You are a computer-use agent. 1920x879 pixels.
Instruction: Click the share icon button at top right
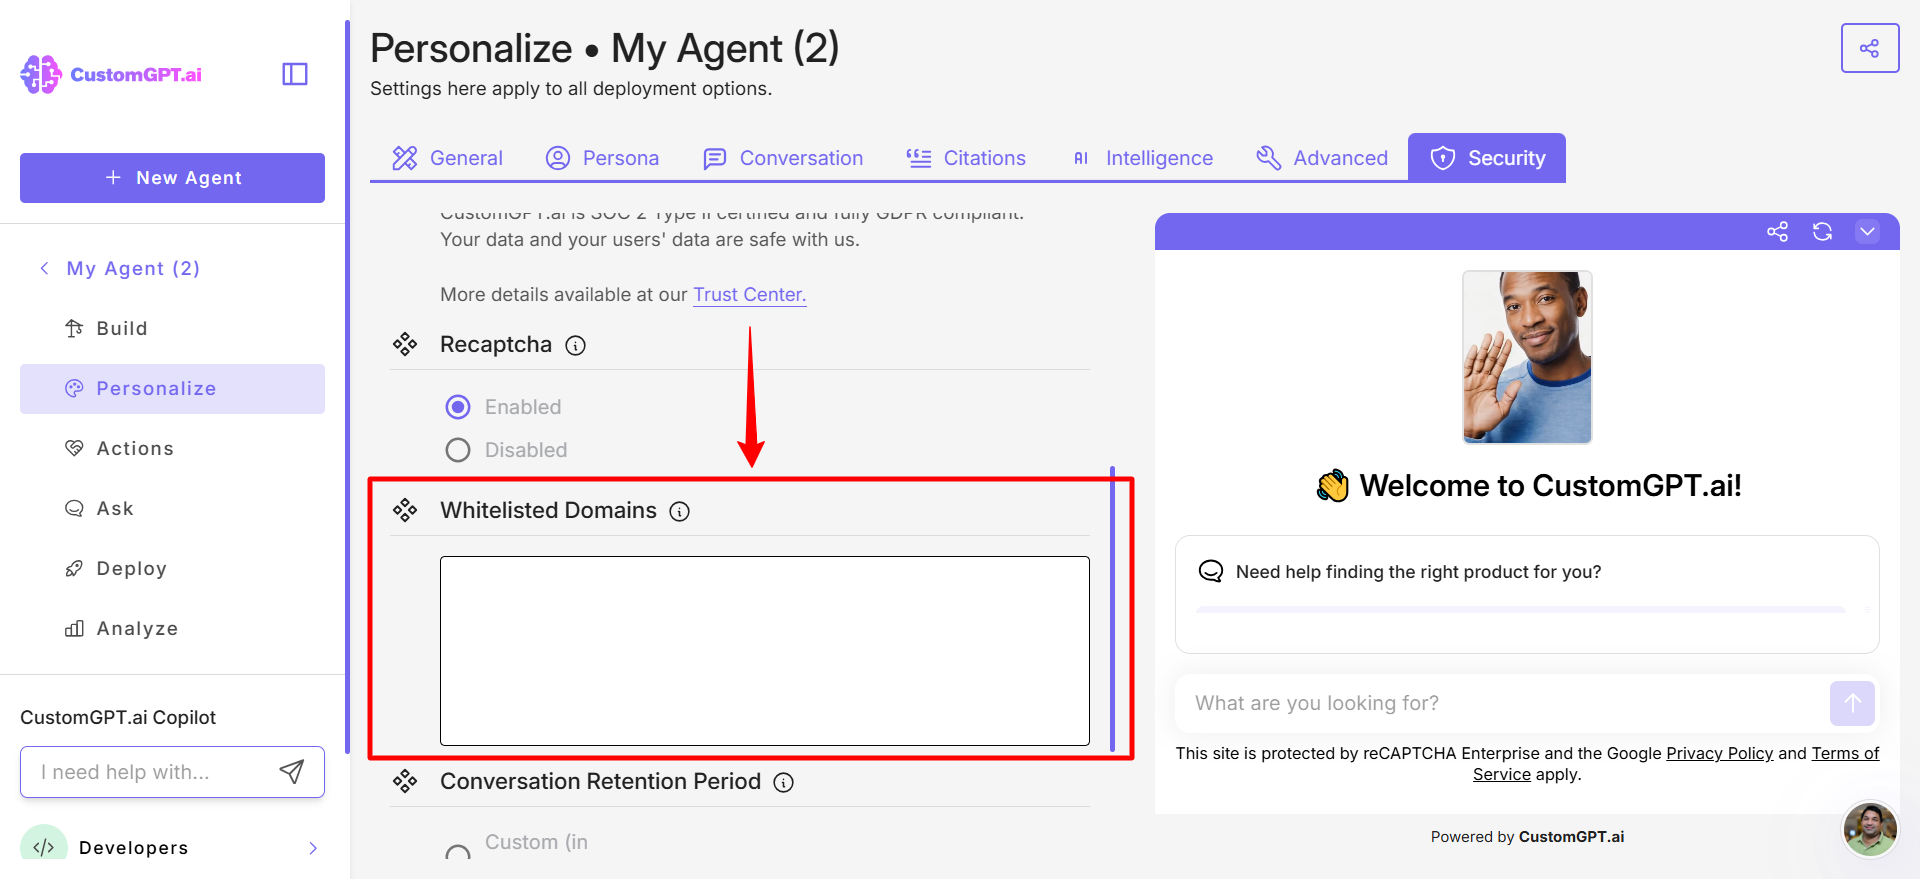pos(1870,48)
